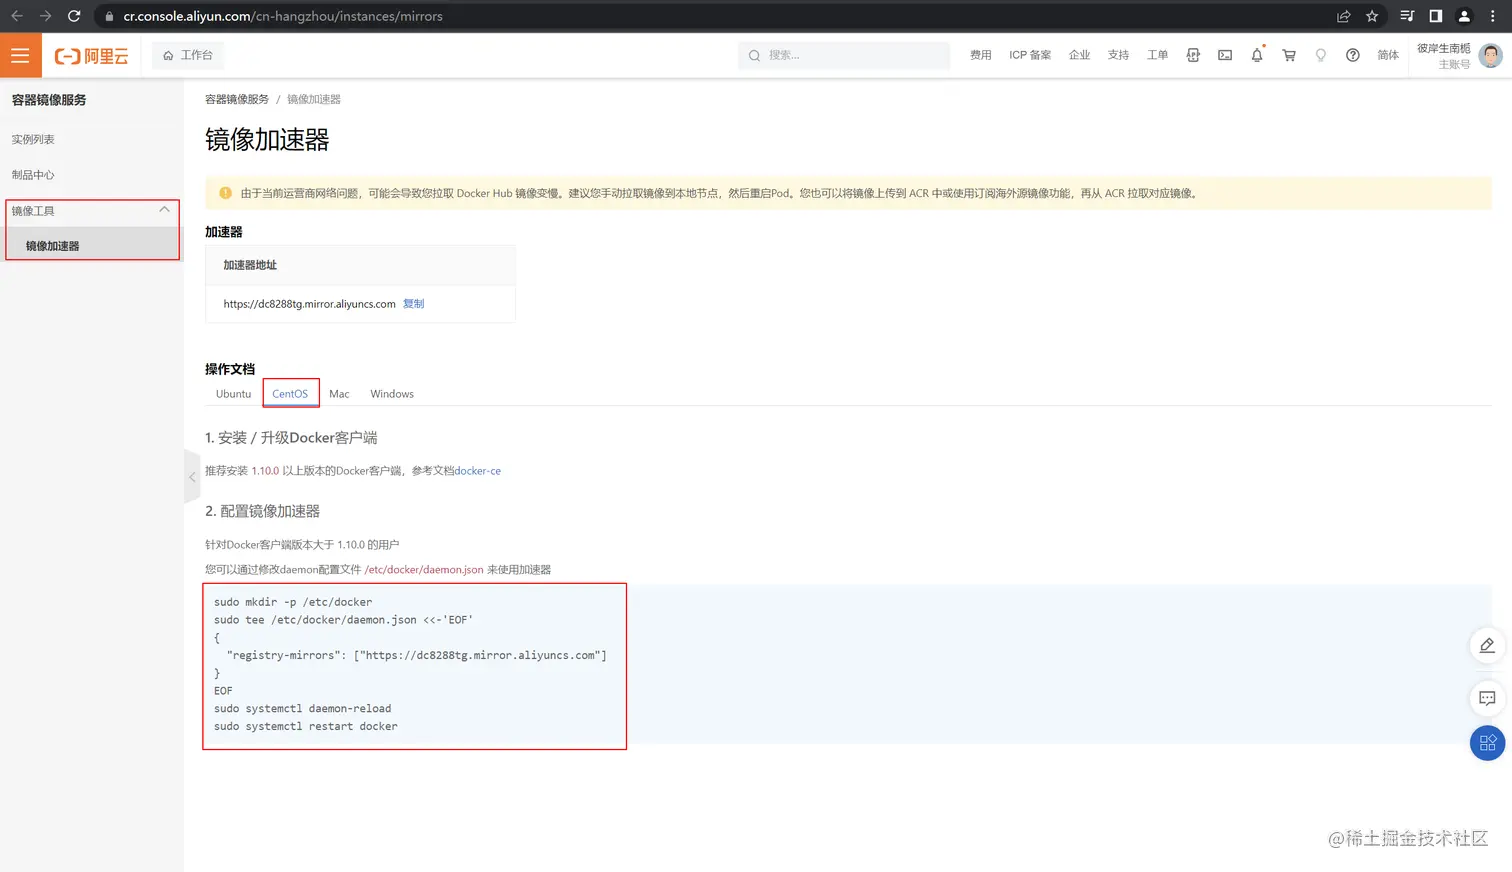Switch to the Ubuntu tab
Screen dimensions: 1512x872
(233, 394)
